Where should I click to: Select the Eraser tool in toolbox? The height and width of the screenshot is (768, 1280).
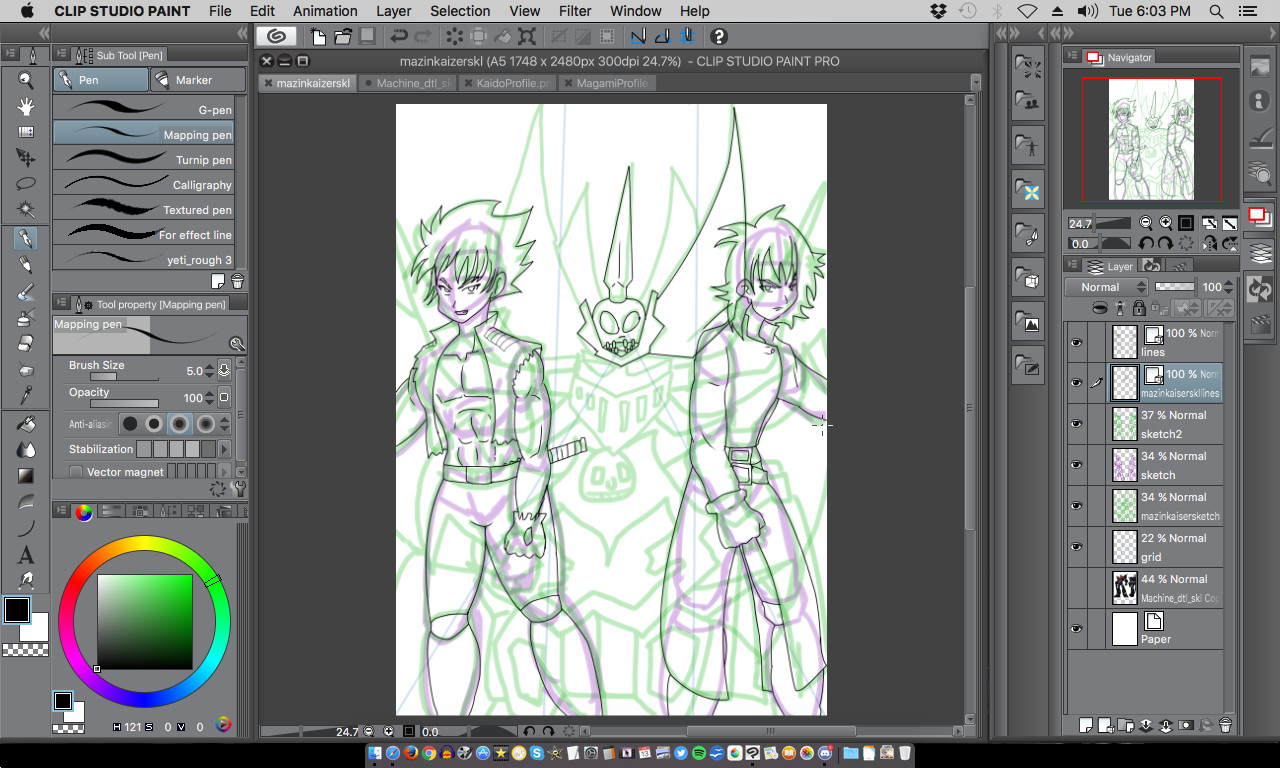[x=26, y=343]
